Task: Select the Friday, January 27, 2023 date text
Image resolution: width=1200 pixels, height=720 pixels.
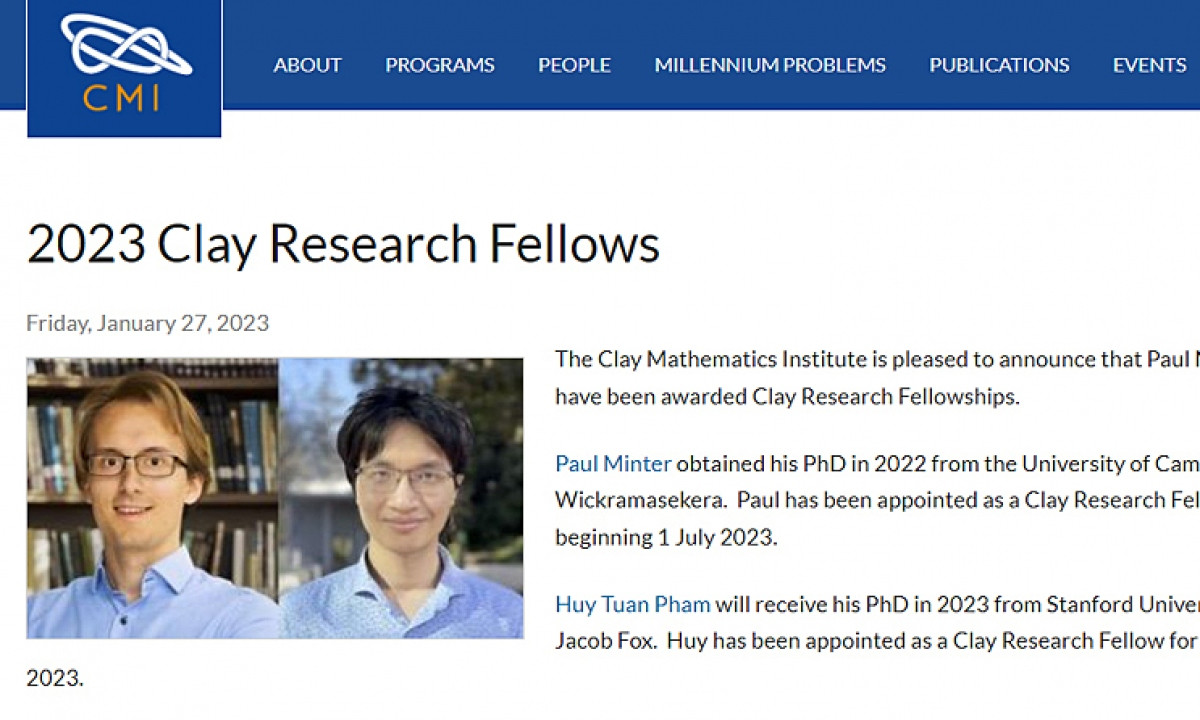Action: pos(148,322)
